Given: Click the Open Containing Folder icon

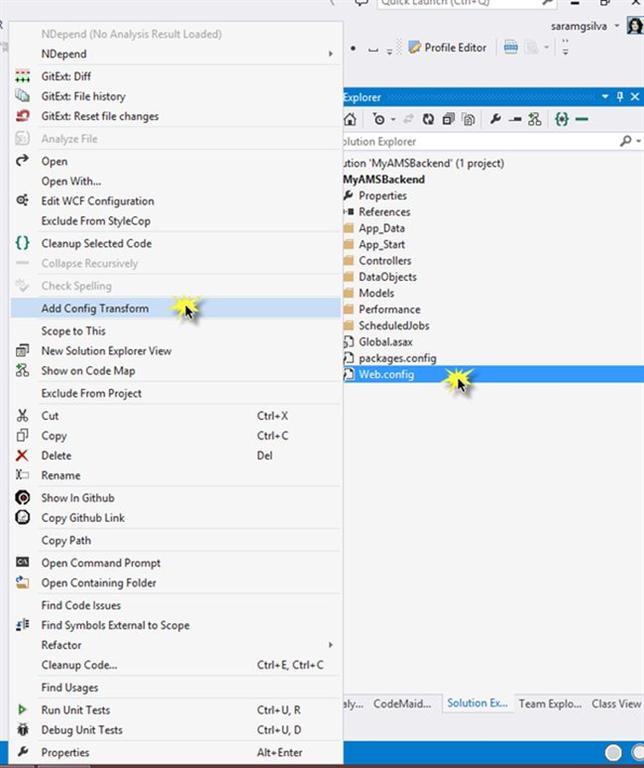Looking at the screenshot, I should pyautogui.click(x=23, y=583).
